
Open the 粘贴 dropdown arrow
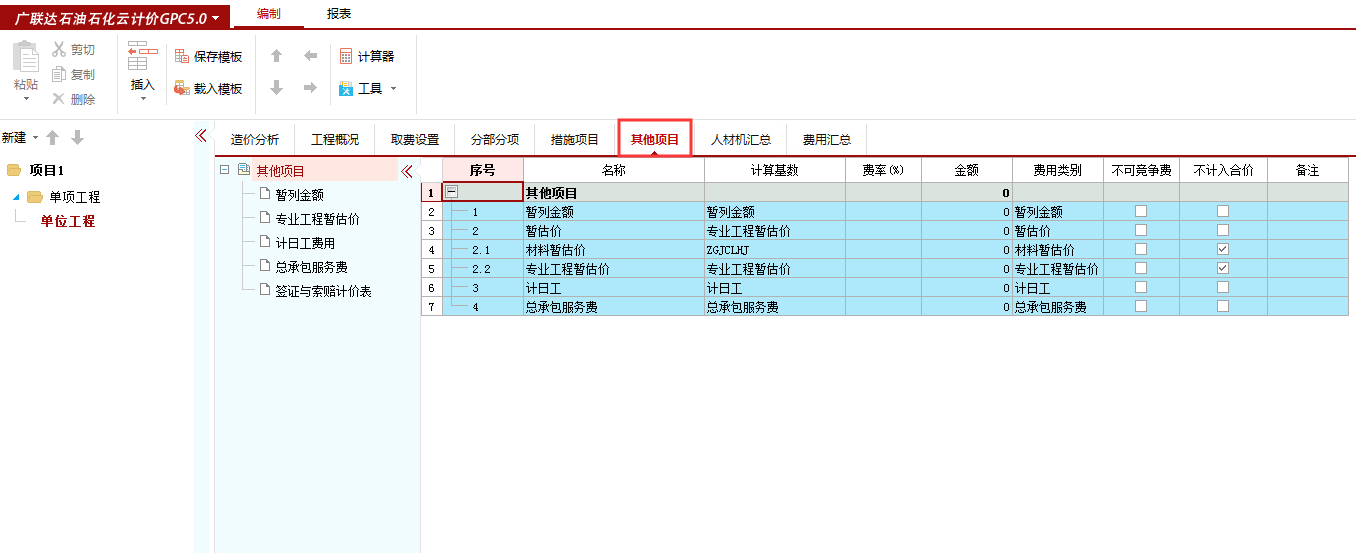pyautogui.click(x=27, y=99)
